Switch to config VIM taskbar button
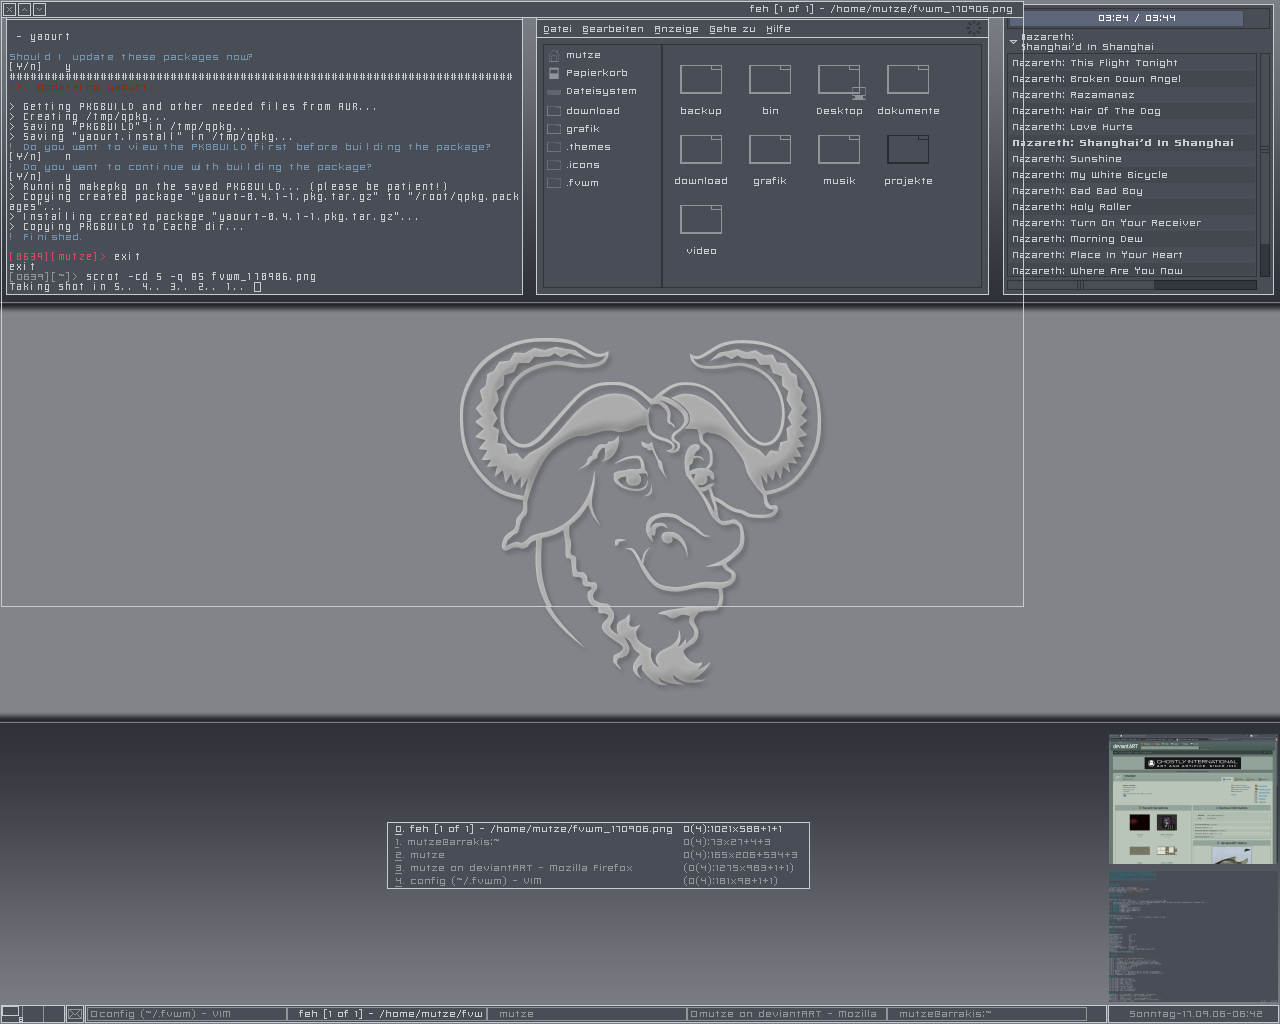 (186, 1014)
